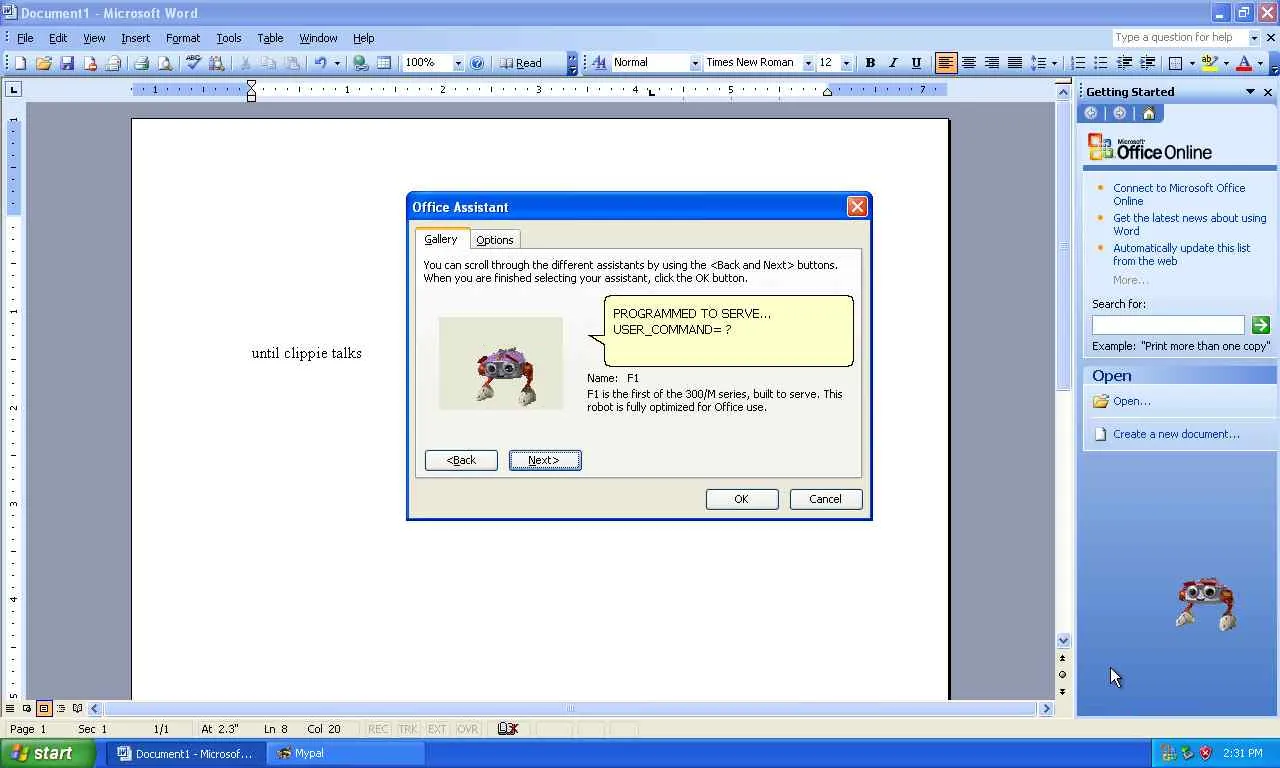Screen dimensions: 1280x768
Task: Click <Back in the Office Assistant gallery
Action: pos(461,460)
